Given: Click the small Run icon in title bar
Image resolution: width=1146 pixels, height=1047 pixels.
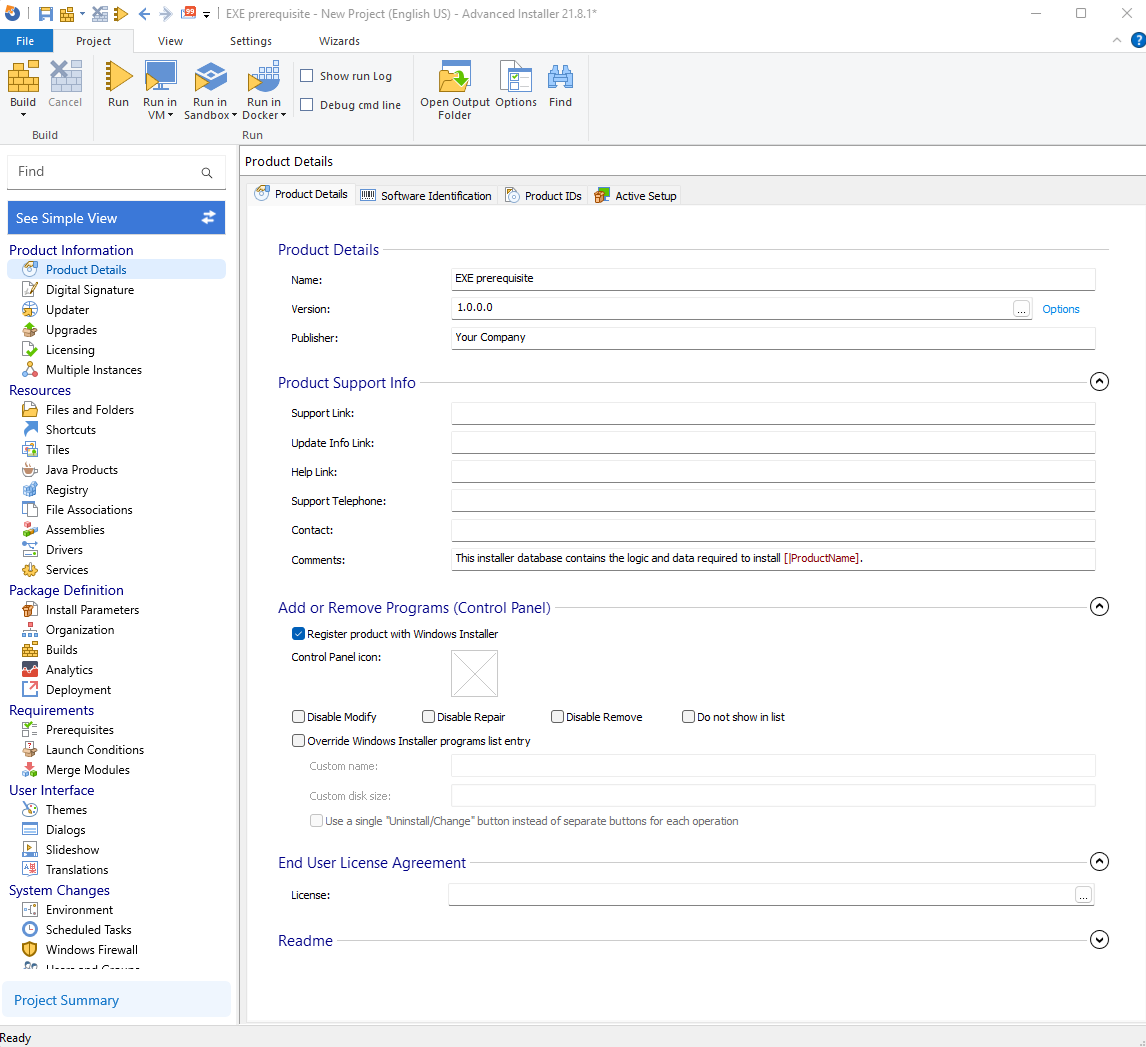Looking at the screenshot, I should [121, 13].
